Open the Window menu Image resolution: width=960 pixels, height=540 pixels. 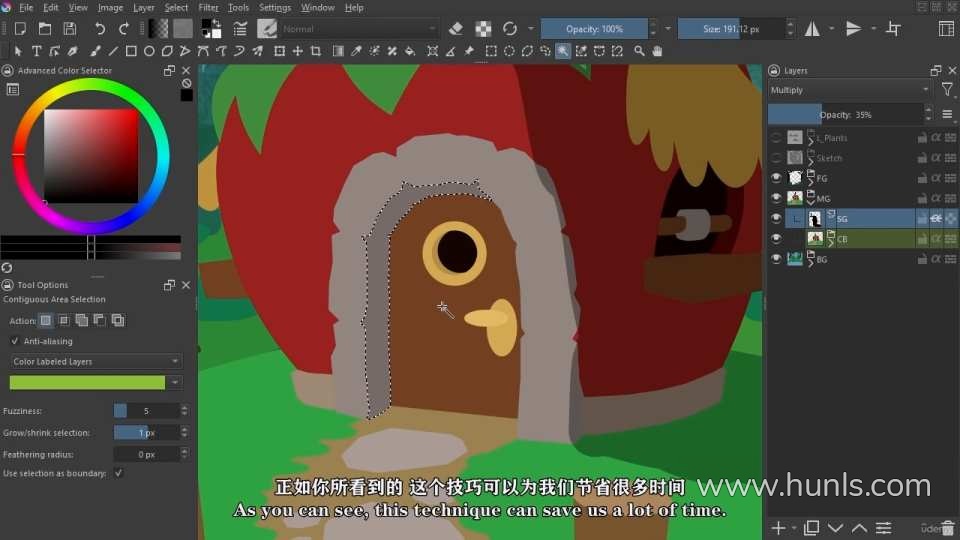(x=318, y=7)
